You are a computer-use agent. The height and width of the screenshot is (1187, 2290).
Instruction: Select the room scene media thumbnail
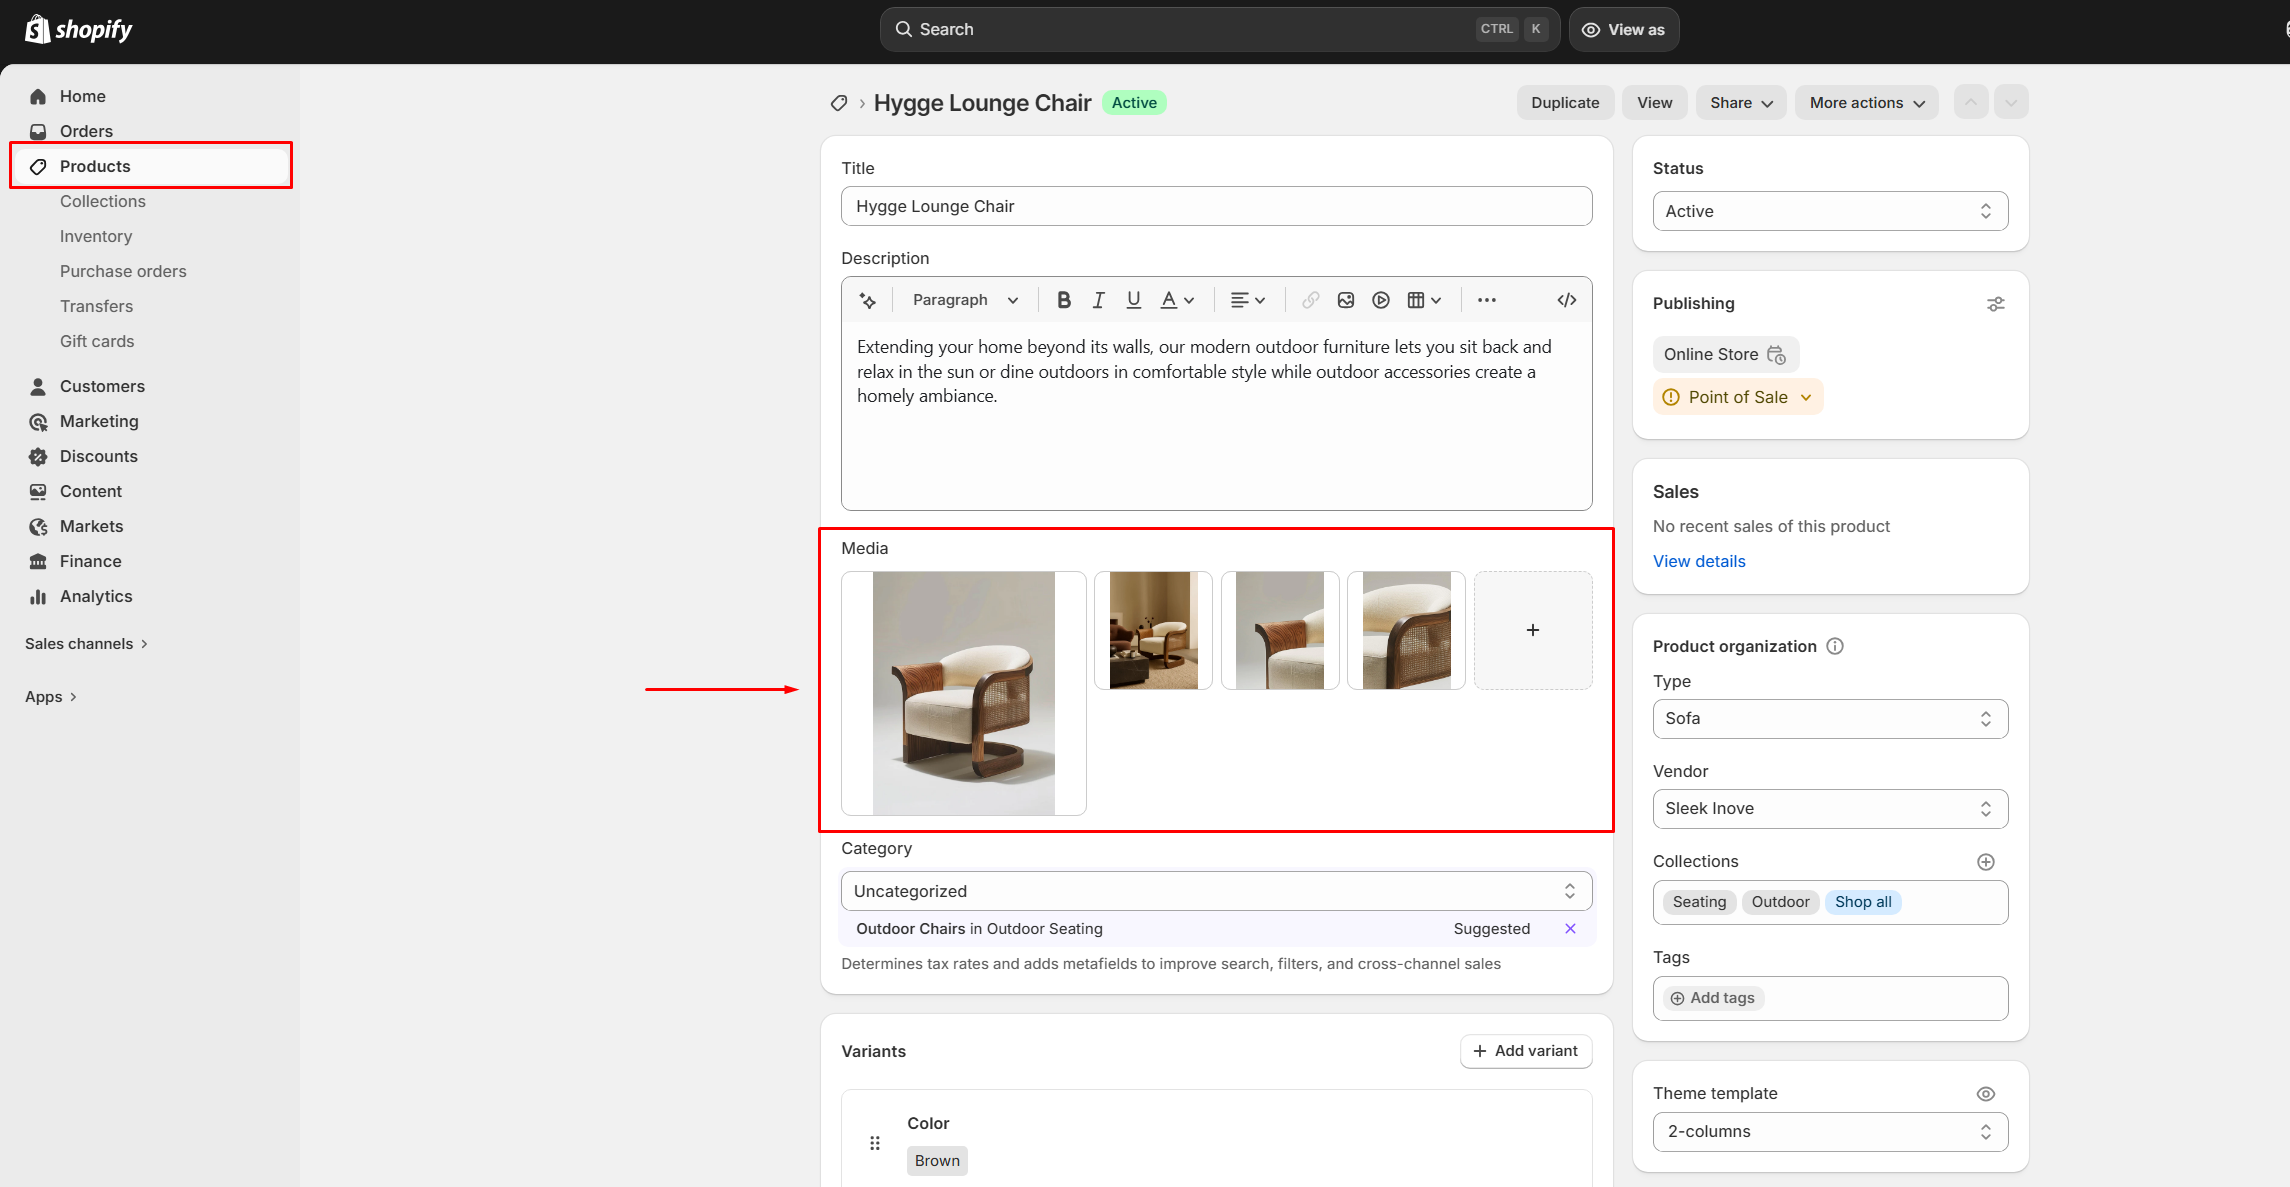1153,630
